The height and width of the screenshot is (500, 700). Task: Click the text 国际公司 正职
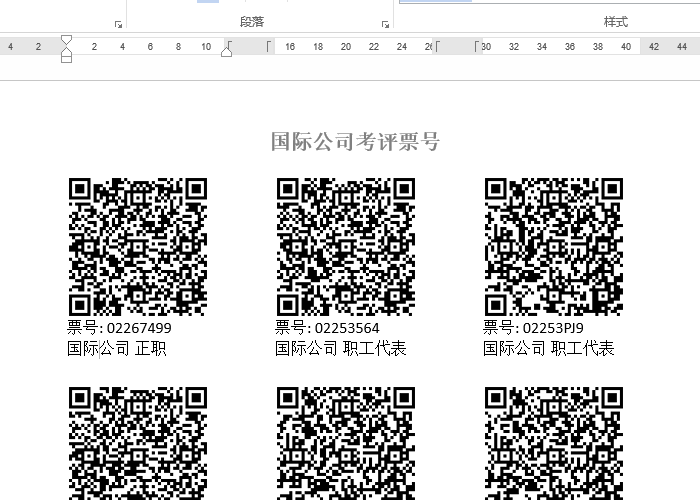(x=117, y=348)
